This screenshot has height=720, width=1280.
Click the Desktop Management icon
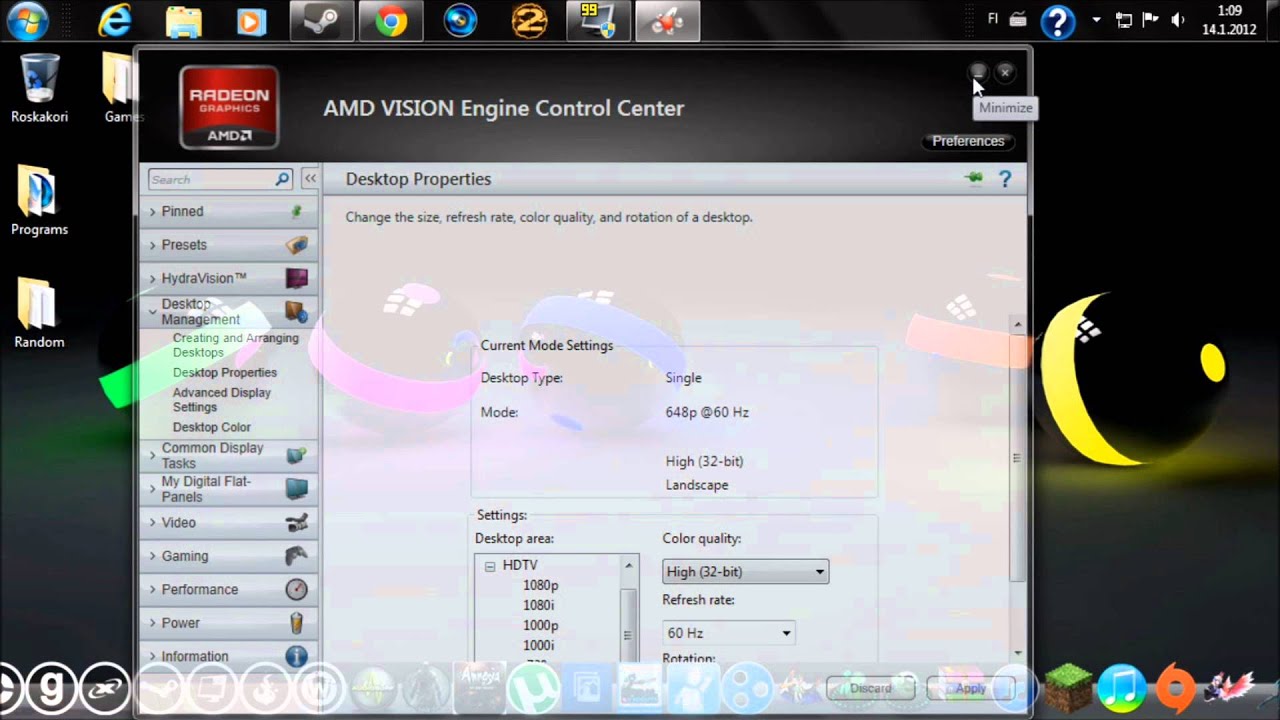pyautogui.click(x=296, y=311)
